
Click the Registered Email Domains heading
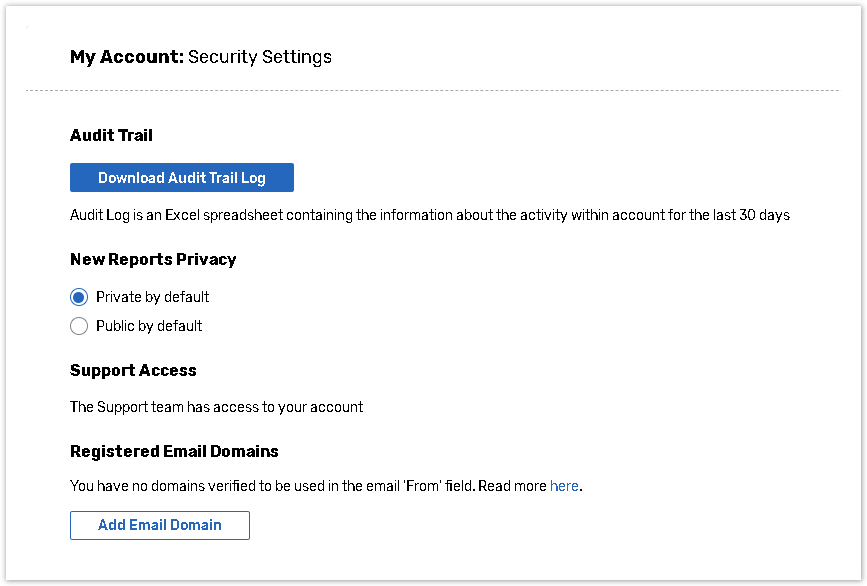click(174, 451)
